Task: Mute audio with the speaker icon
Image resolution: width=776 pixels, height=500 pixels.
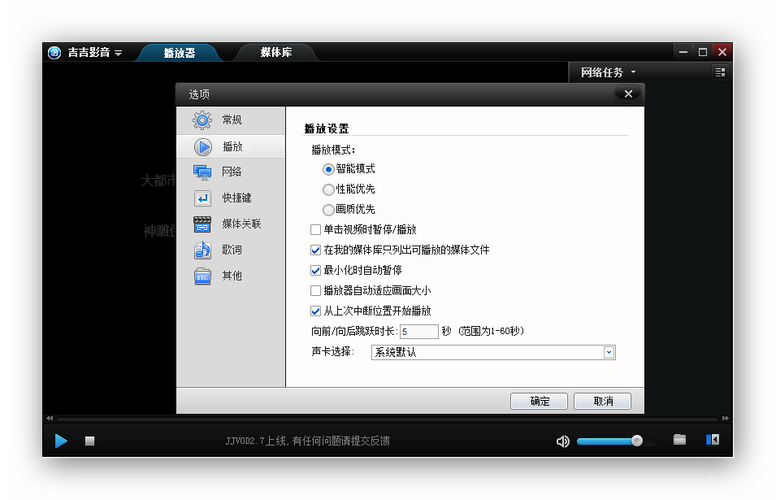Action: (563, 441)
